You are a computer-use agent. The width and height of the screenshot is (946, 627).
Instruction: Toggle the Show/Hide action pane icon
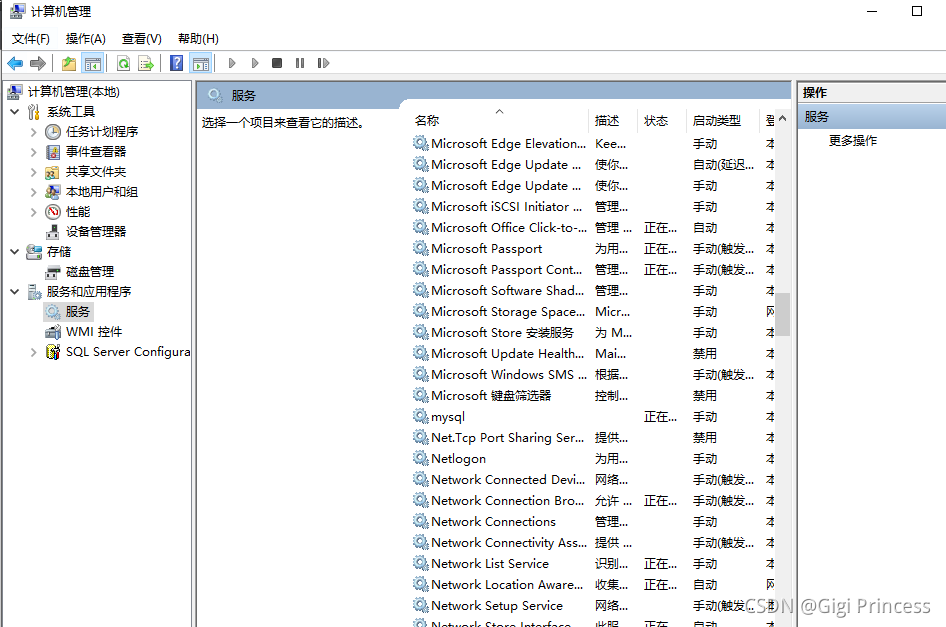click(200, 63)
